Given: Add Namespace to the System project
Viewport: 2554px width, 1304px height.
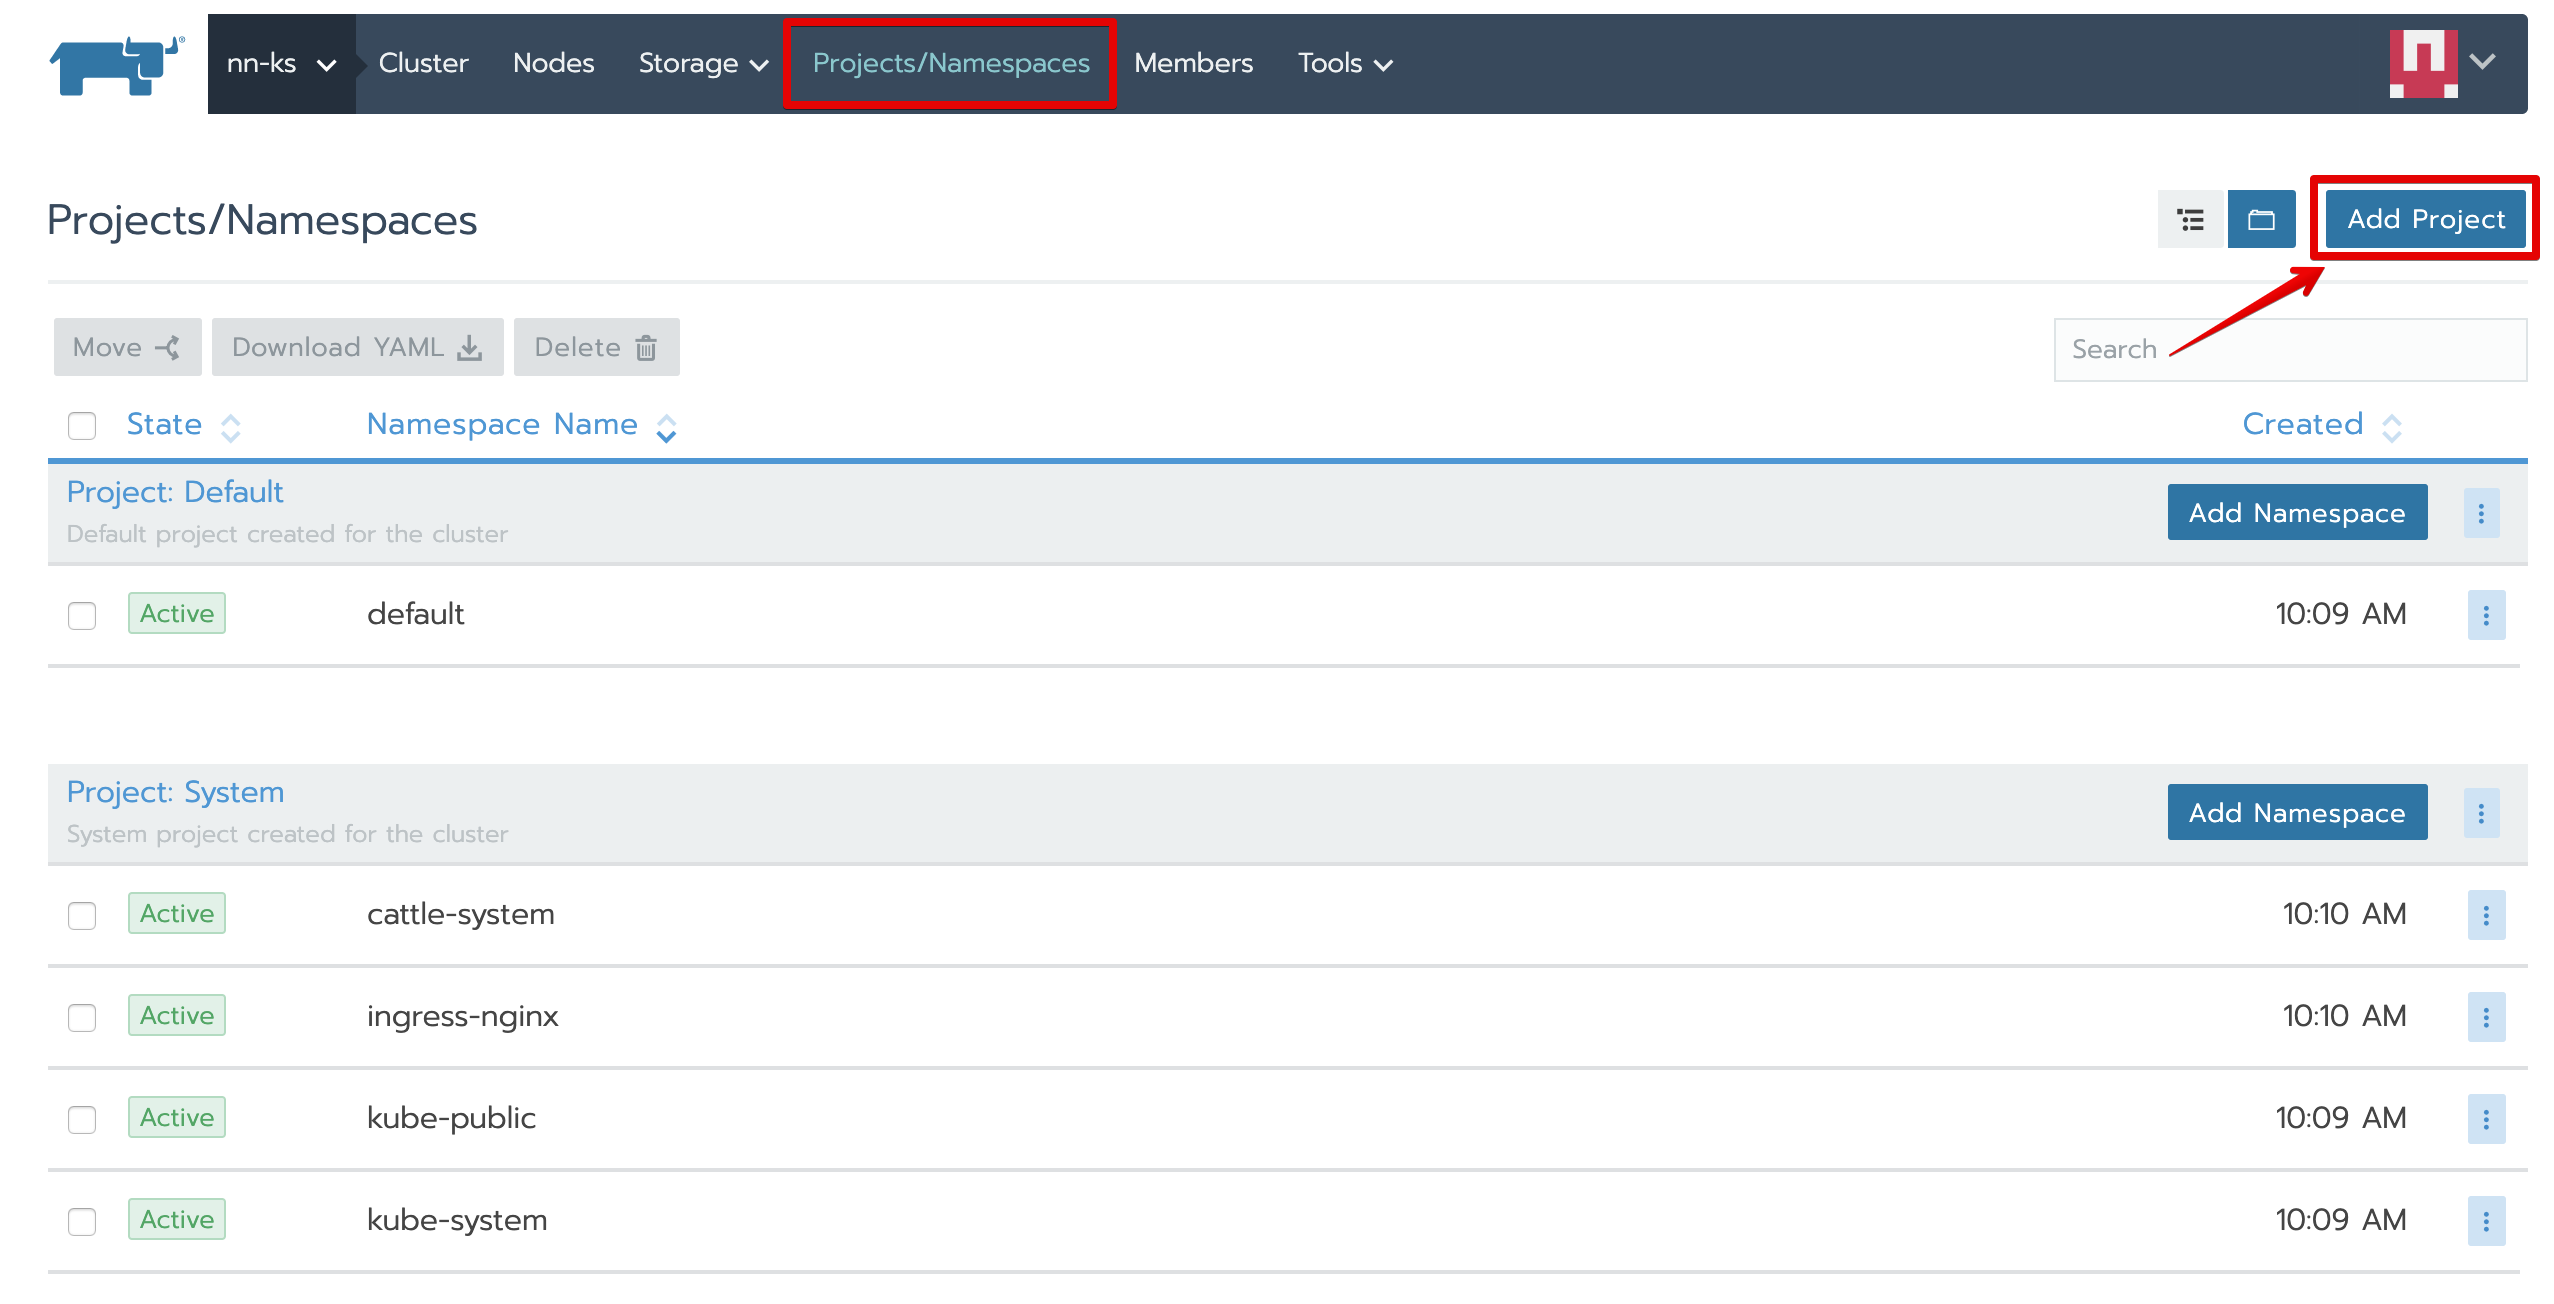Looking at the screenshot, I should tap(2296, 813).
